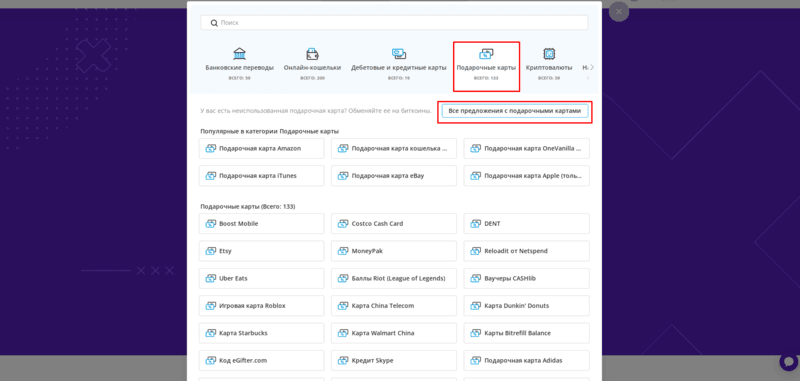Select Подарочная карта Apple option
The height and width of the screenshot is (381, 800).
pyautogui.click(x=527, y=175)
